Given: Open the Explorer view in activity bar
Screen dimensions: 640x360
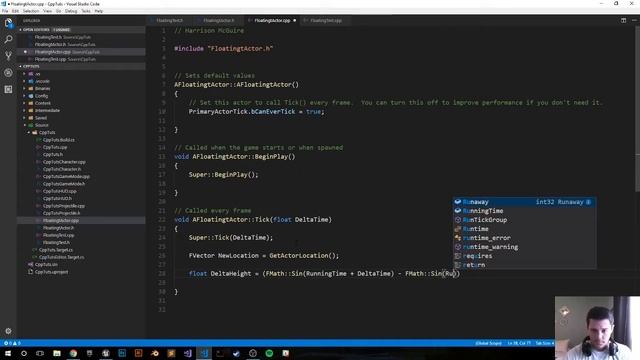Looking at the screenshot, I should (x=8, y=23).
